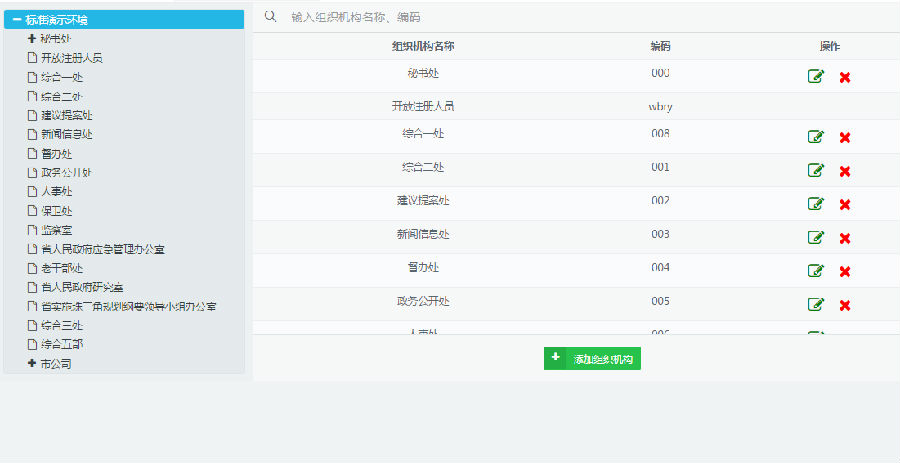Choose 省人民政府应急管理办公室 tree item
The width and height of the screenshot is (900, 463).
pyautogui.click(x=102, y=248)
